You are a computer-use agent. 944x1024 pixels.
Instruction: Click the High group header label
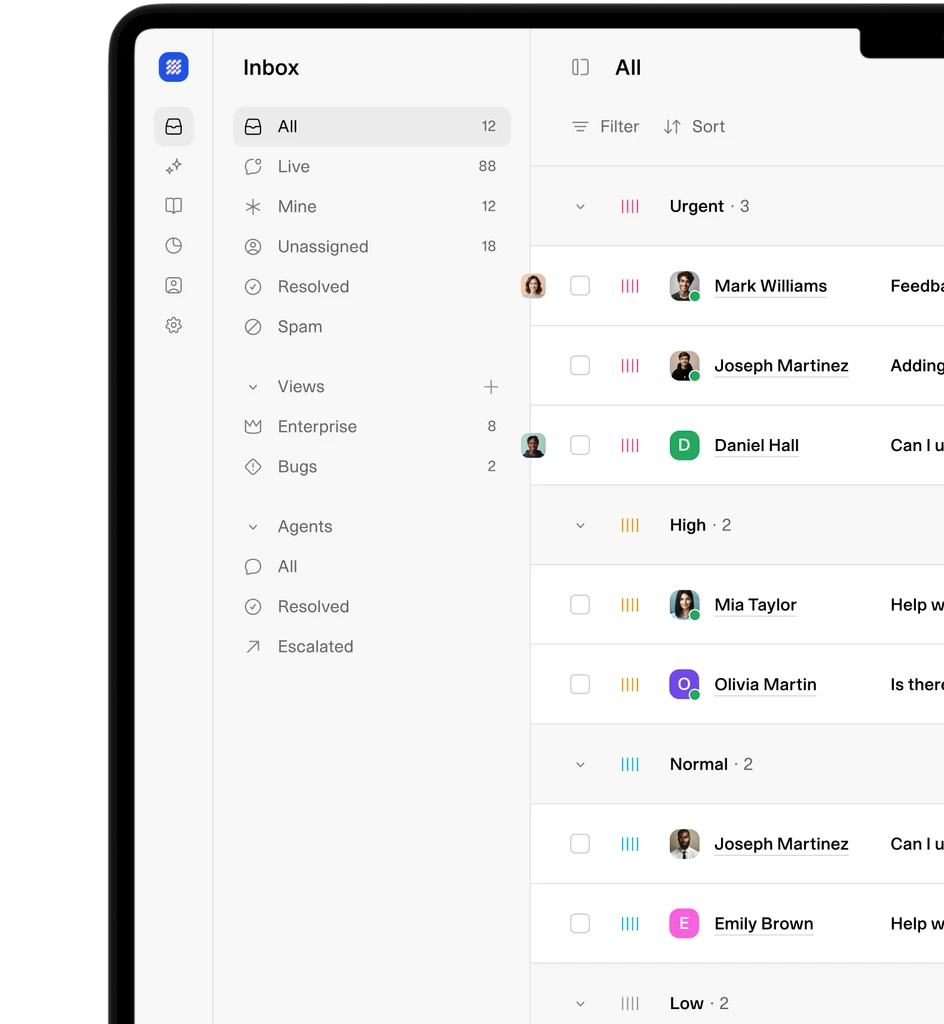(687, 525)
